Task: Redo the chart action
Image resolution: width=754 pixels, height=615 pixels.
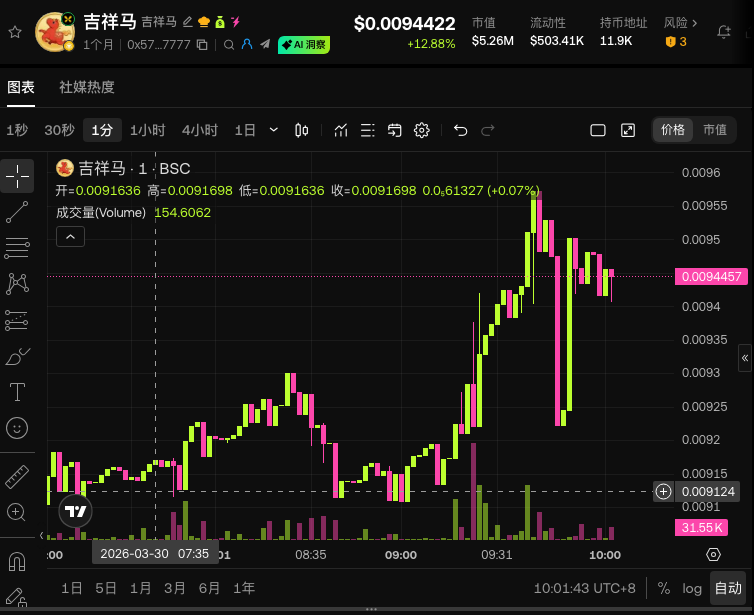Action: click(x=488, y=130)
